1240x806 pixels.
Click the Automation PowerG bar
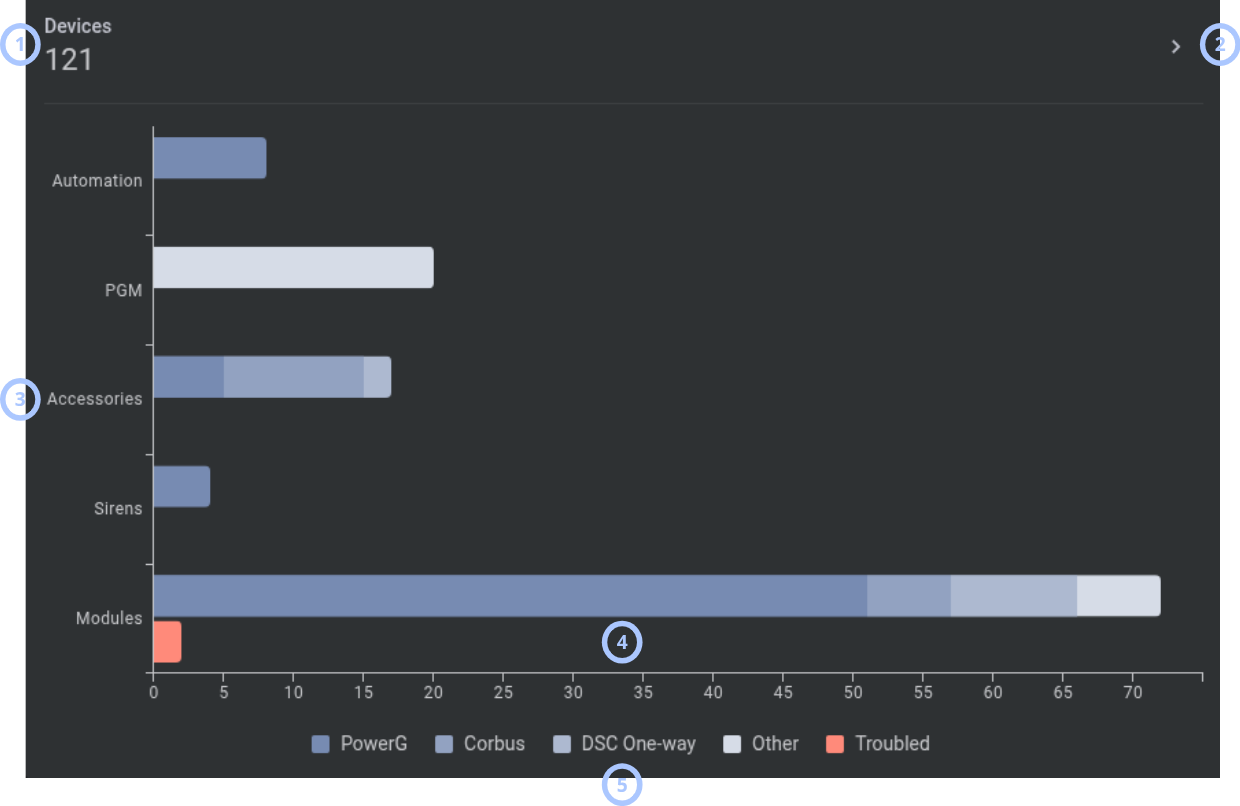point(210,158)
